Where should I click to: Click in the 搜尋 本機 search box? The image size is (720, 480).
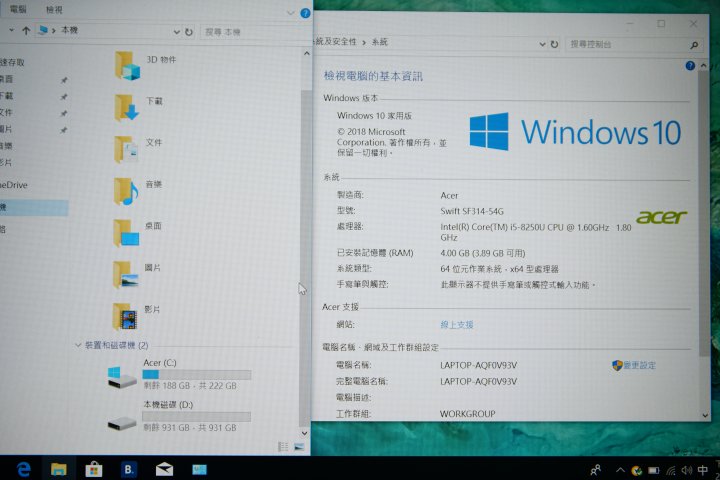coord(255,32)
